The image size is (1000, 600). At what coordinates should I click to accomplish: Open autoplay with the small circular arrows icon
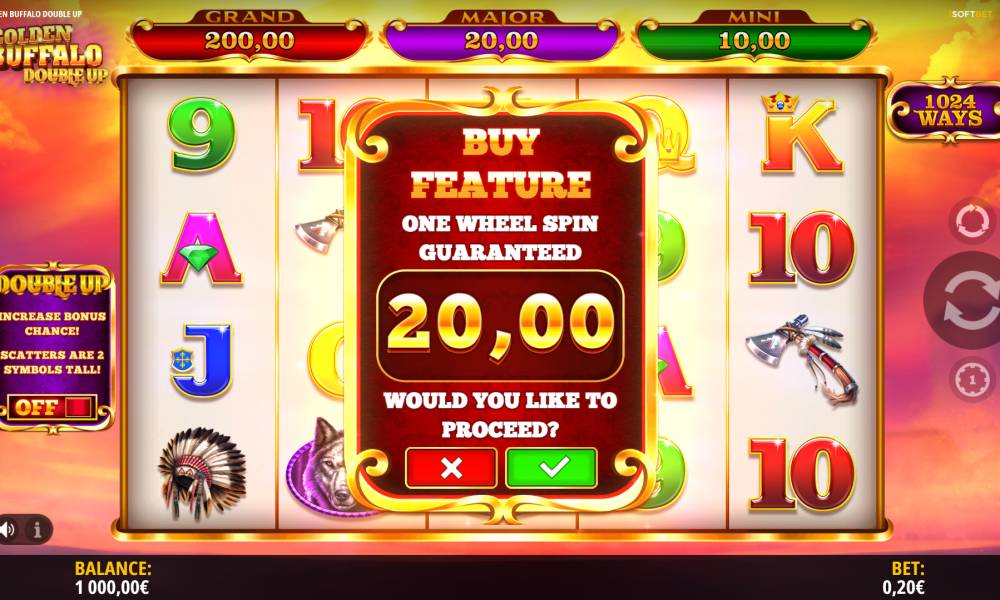coord(973,221)
